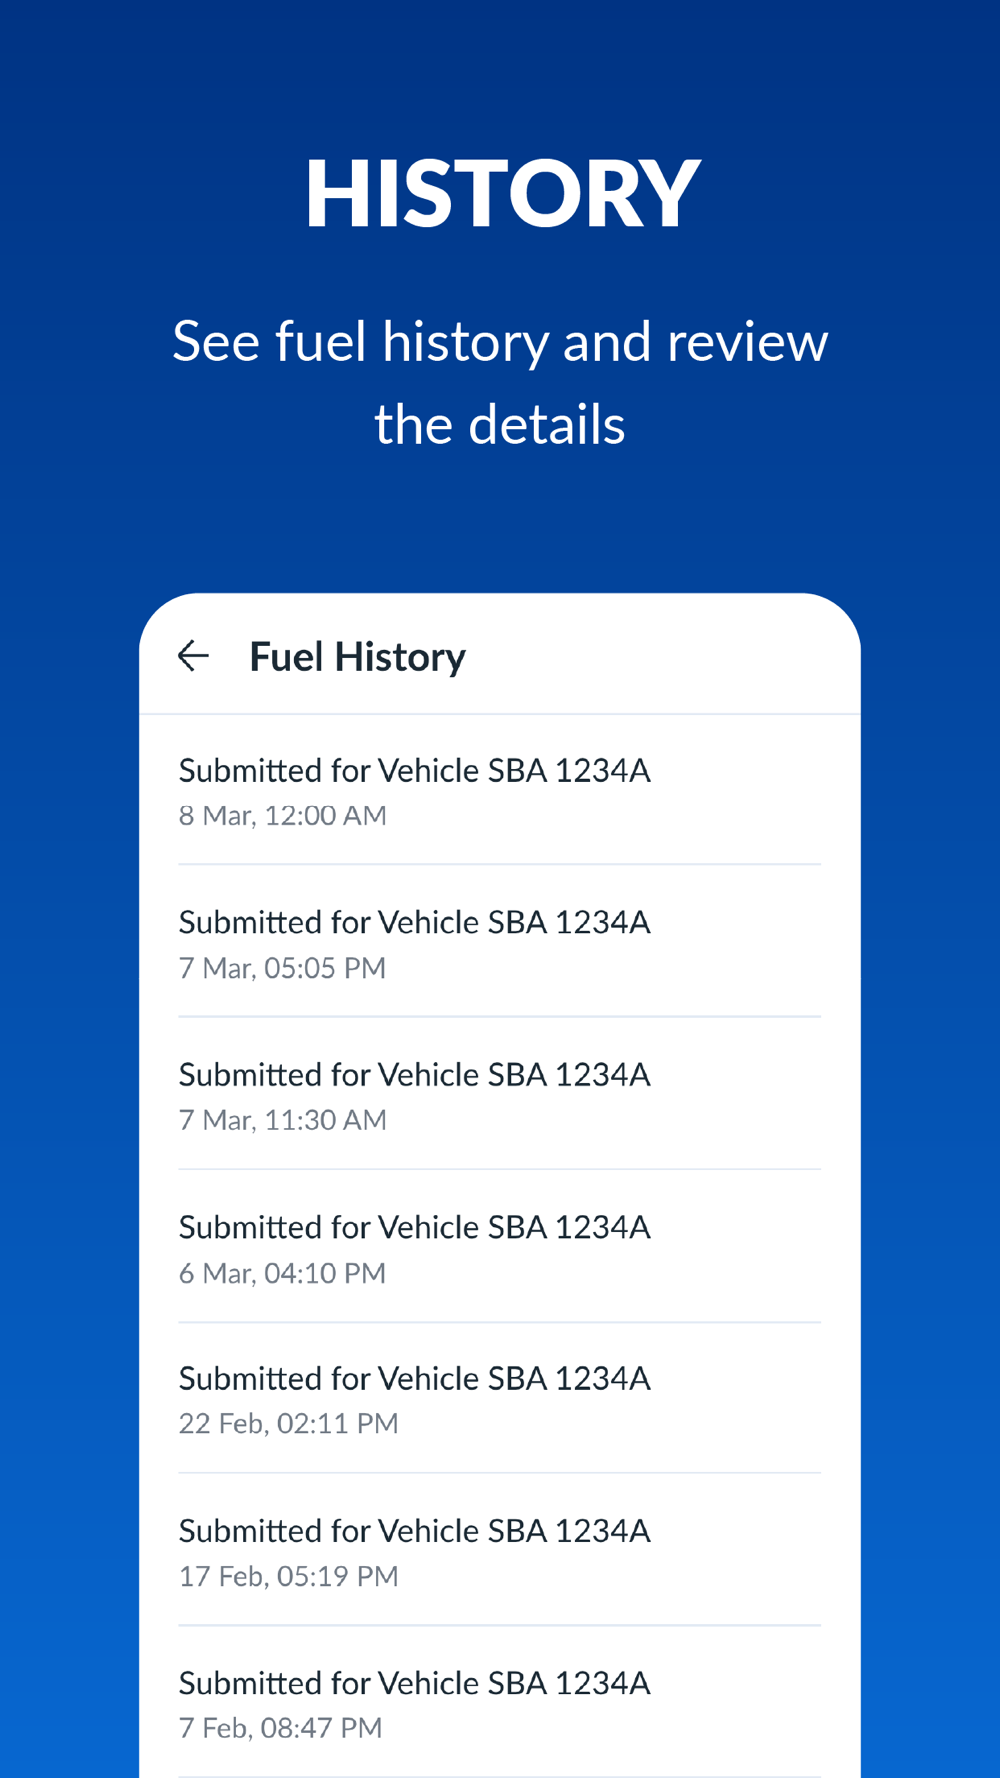Click the HISTORY heading text
The height and width of the screenshot is (1778, 1000).
[501, 193]
